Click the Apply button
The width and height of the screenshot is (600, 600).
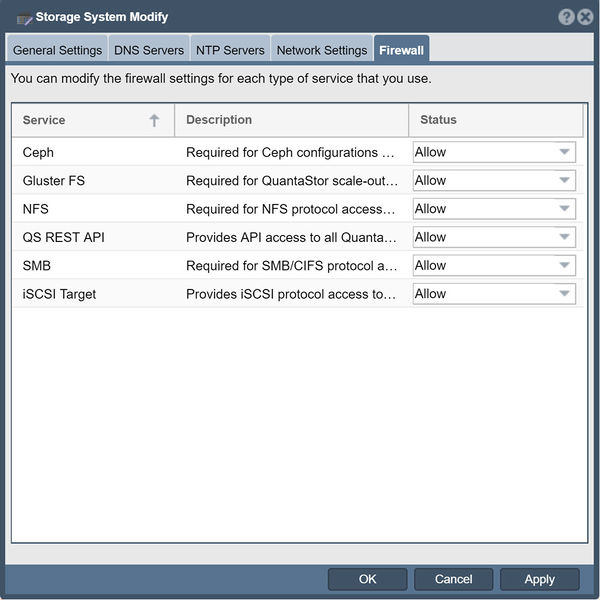540,579
